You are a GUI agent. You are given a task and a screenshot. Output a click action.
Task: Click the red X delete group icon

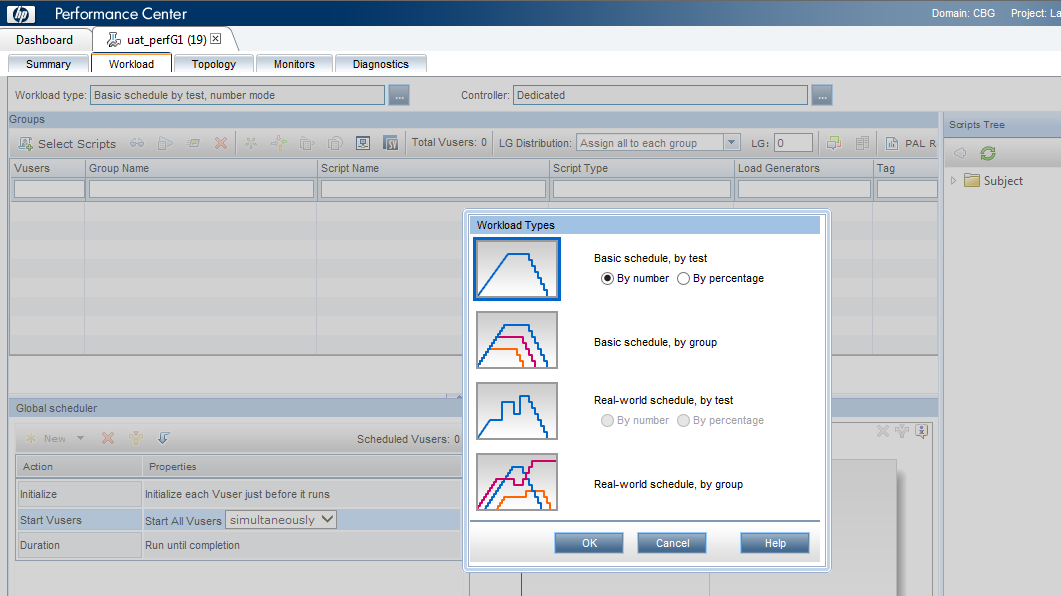(x=221, y=143)
